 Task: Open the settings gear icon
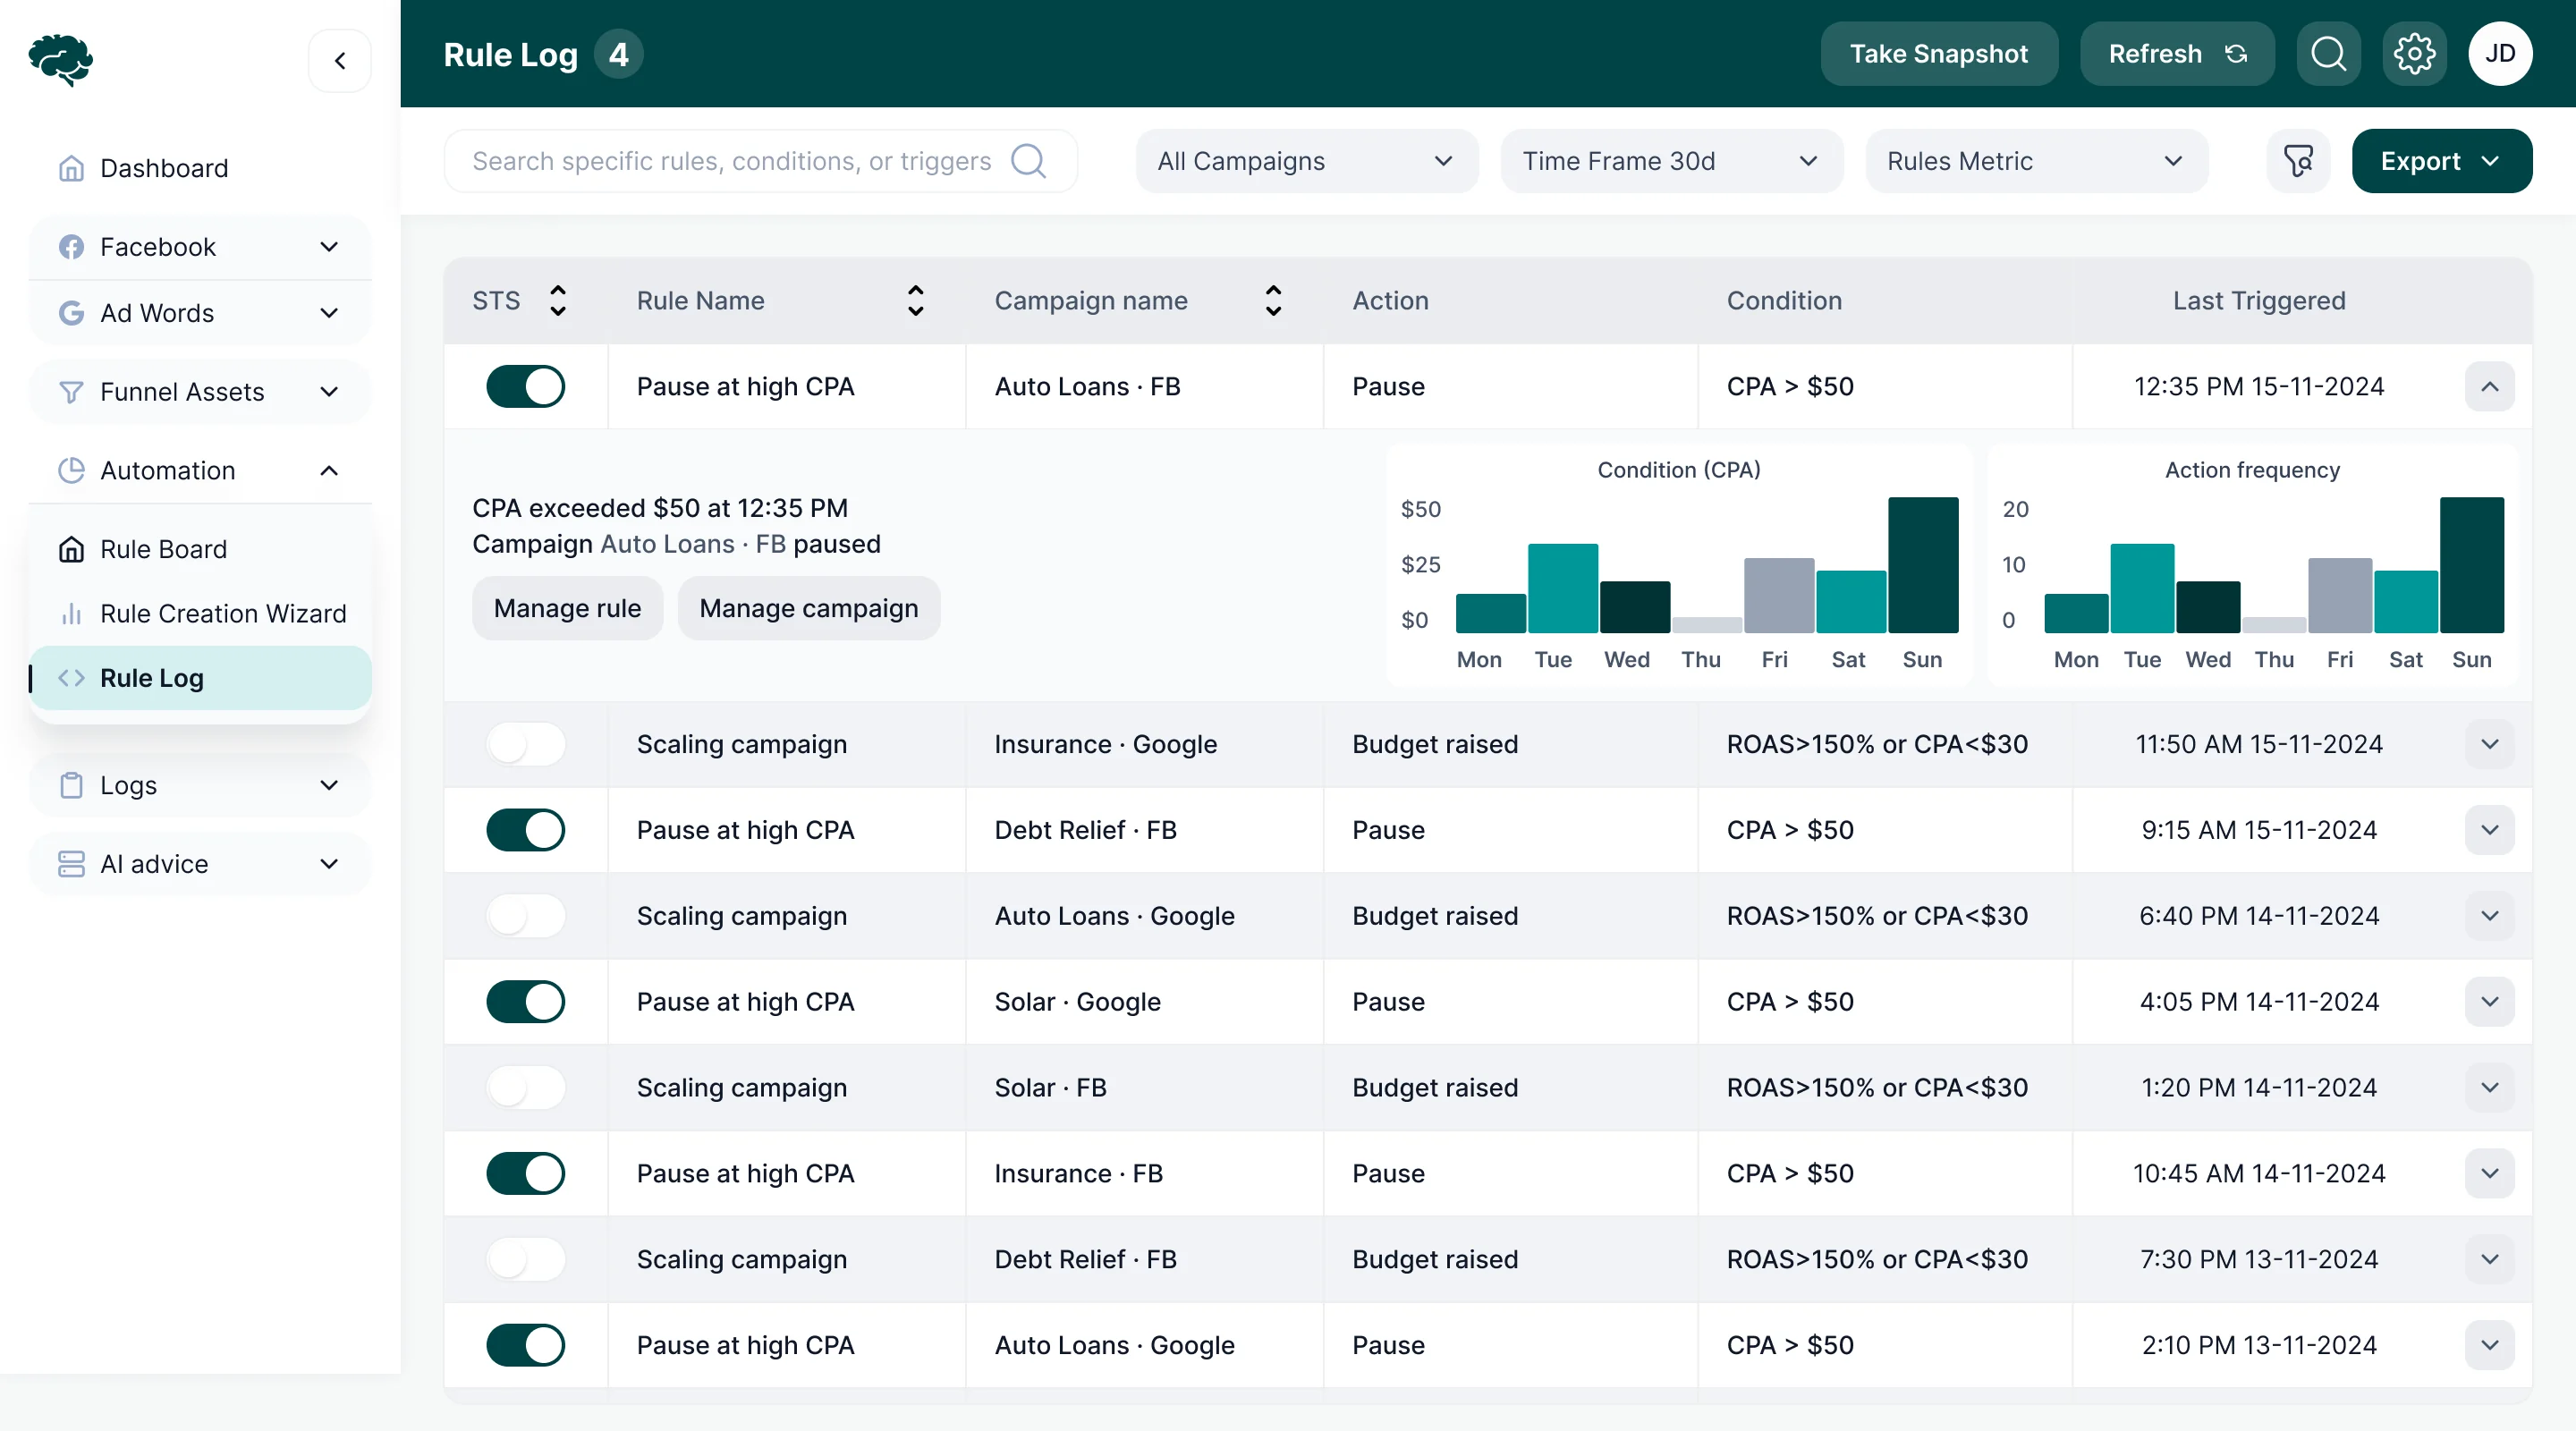(x=2414, y=54)
